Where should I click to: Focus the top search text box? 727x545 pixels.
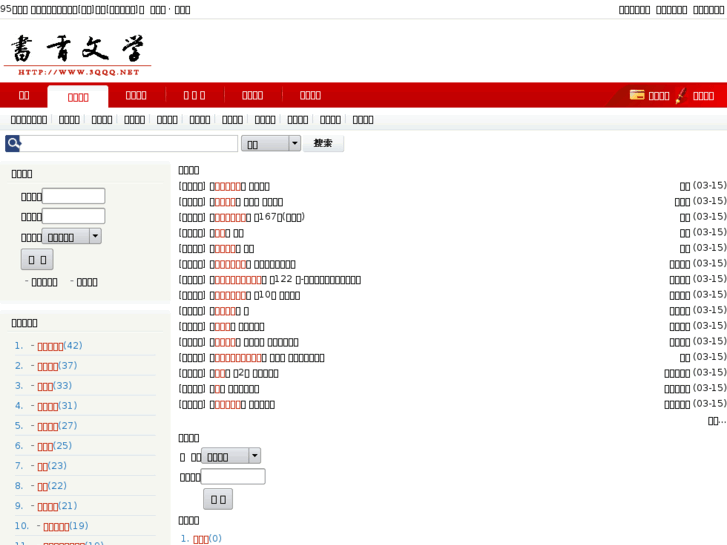point(129,143)
